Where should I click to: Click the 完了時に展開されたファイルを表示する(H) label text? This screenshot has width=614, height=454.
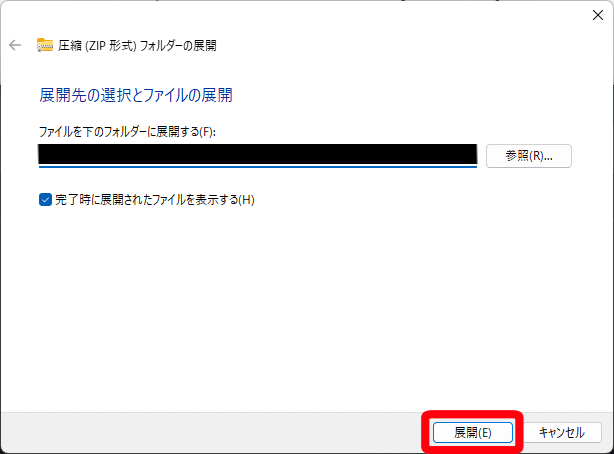coord(155,200)
